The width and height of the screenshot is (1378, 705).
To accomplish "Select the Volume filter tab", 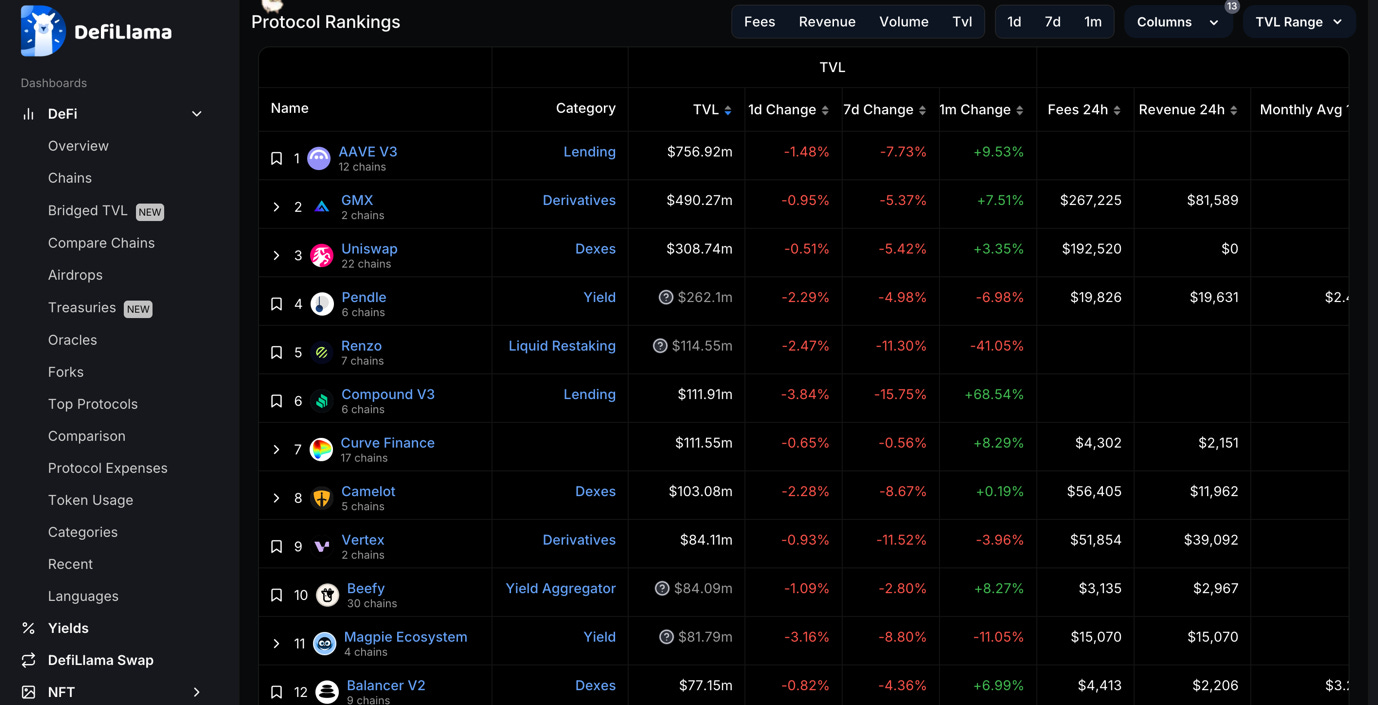I will tap(904, 22).
